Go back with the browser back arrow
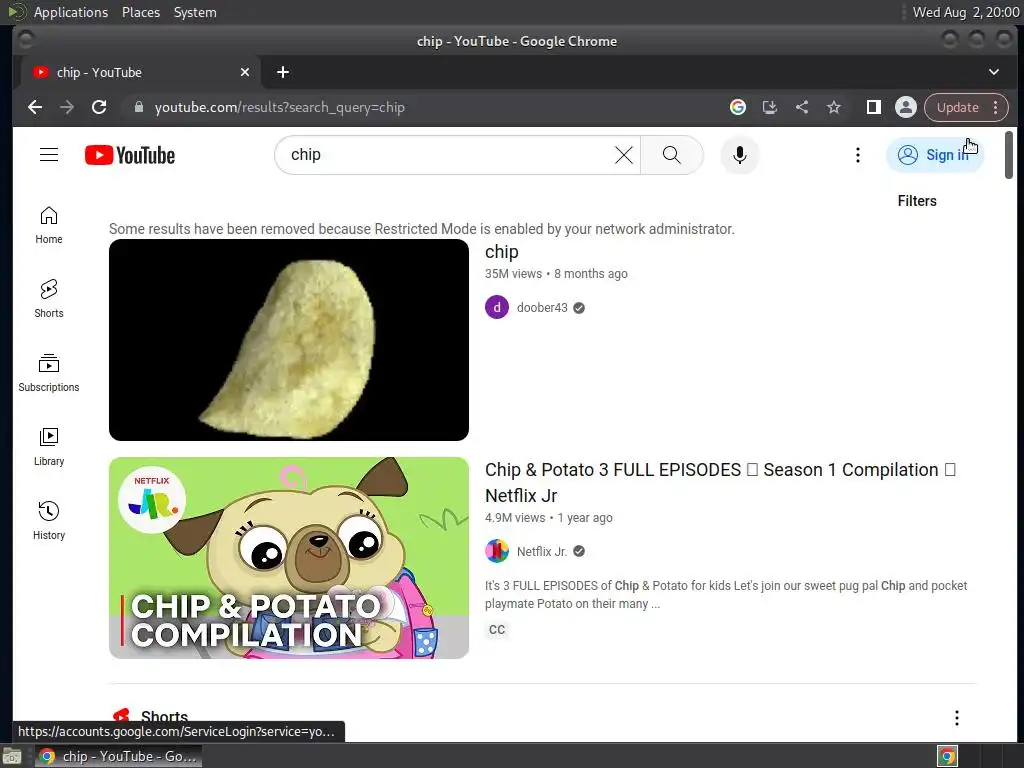1024x768 pixels. (35, 107)
